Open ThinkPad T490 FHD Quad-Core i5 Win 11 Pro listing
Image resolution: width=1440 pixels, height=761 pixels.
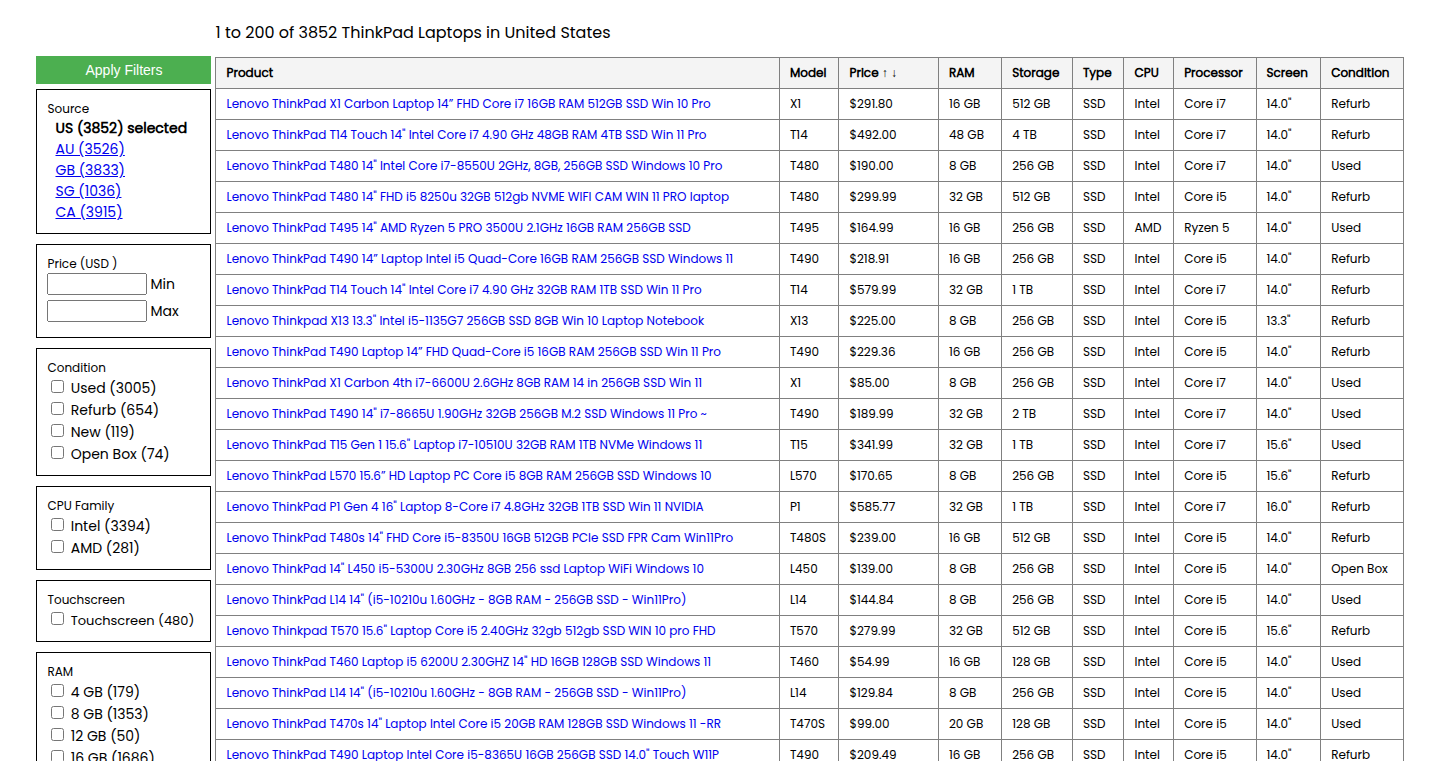pyautogui.click(x=473, y=352)
